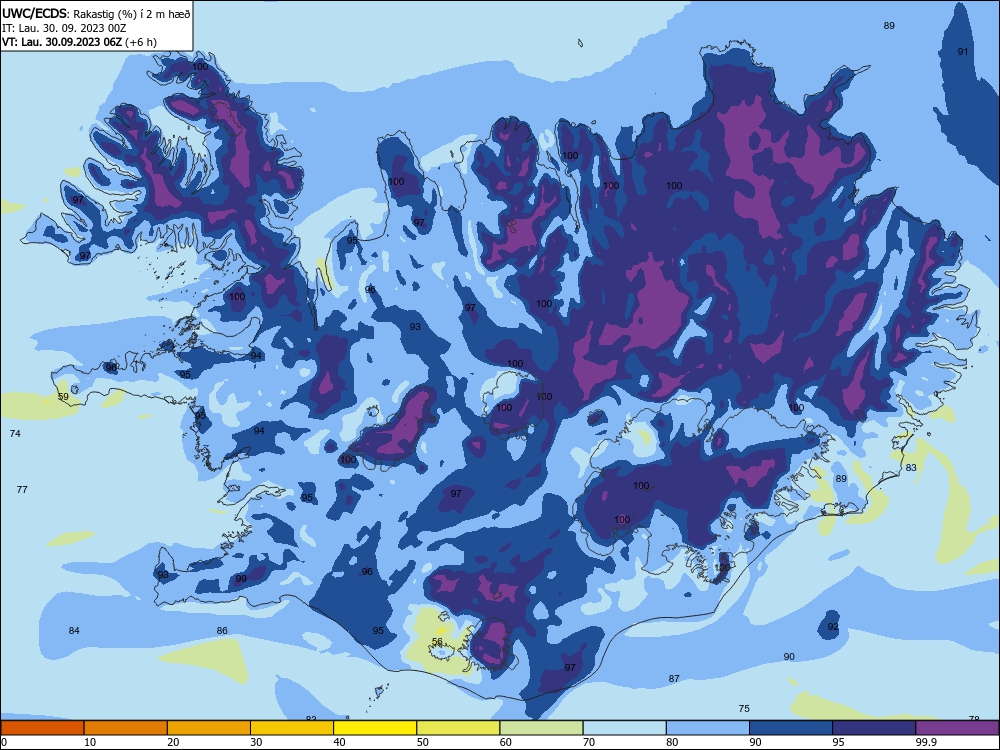The height and width of the screenshot is (750, 1000).
Task: Pick the 50–60% pale yellow legend swatch
Action: pos(458,728)
